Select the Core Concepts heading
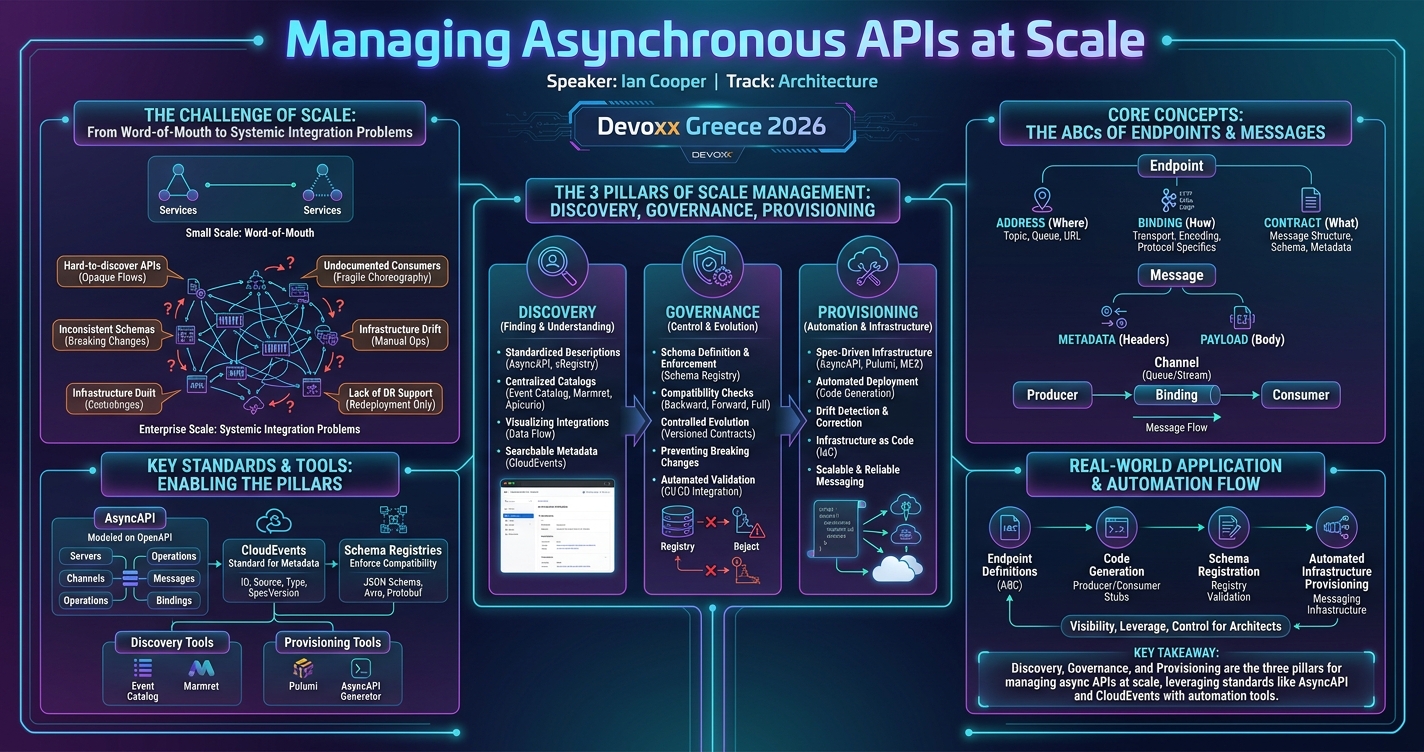The image size is (1424, 752). pos(1175,124)
